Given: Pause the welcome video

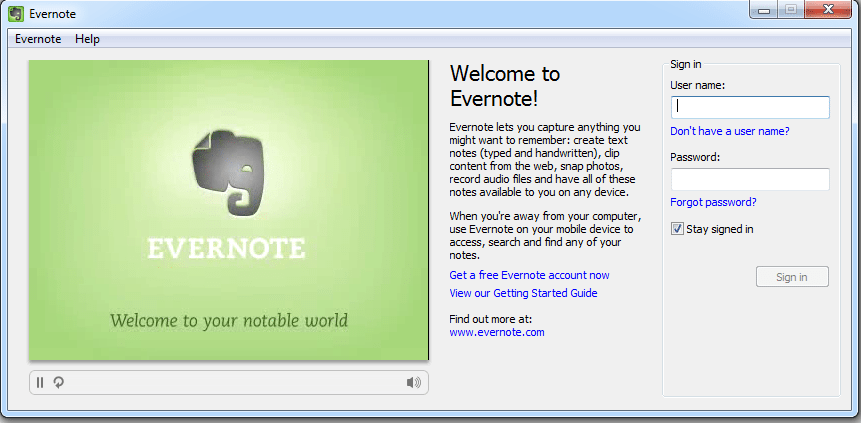Looking at the screenshot, I should (x=40, y=382).
